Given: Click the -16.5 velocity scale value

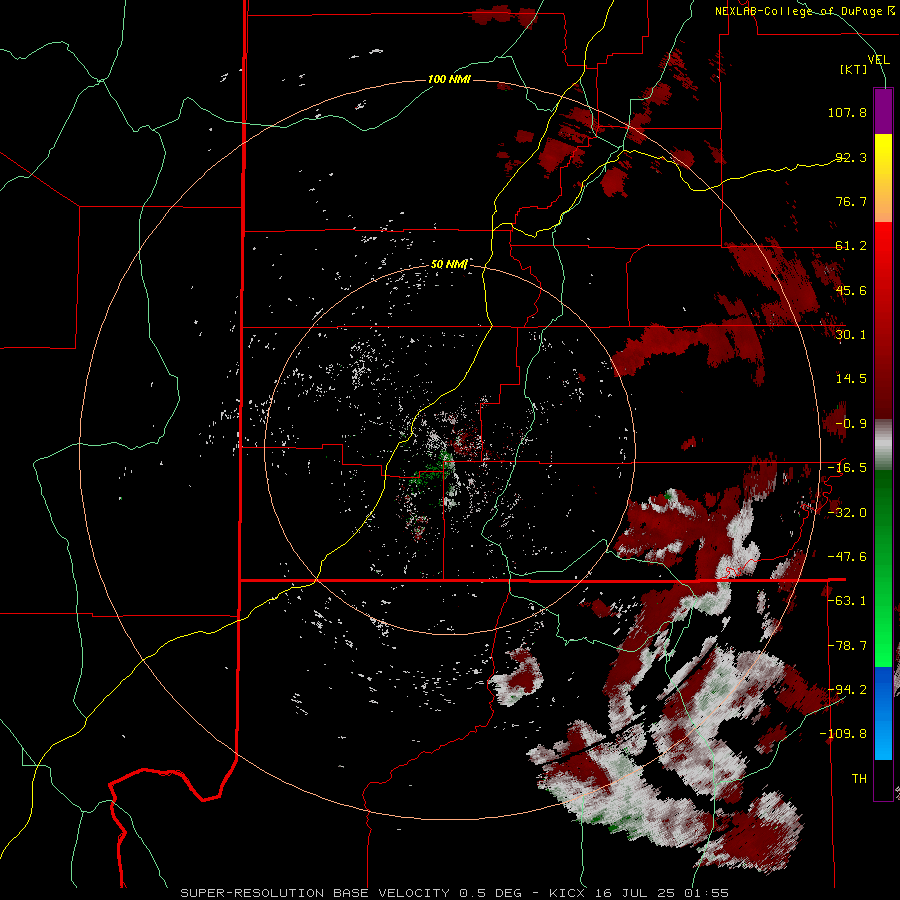Looking at the screenshot, I should (847, 468).
